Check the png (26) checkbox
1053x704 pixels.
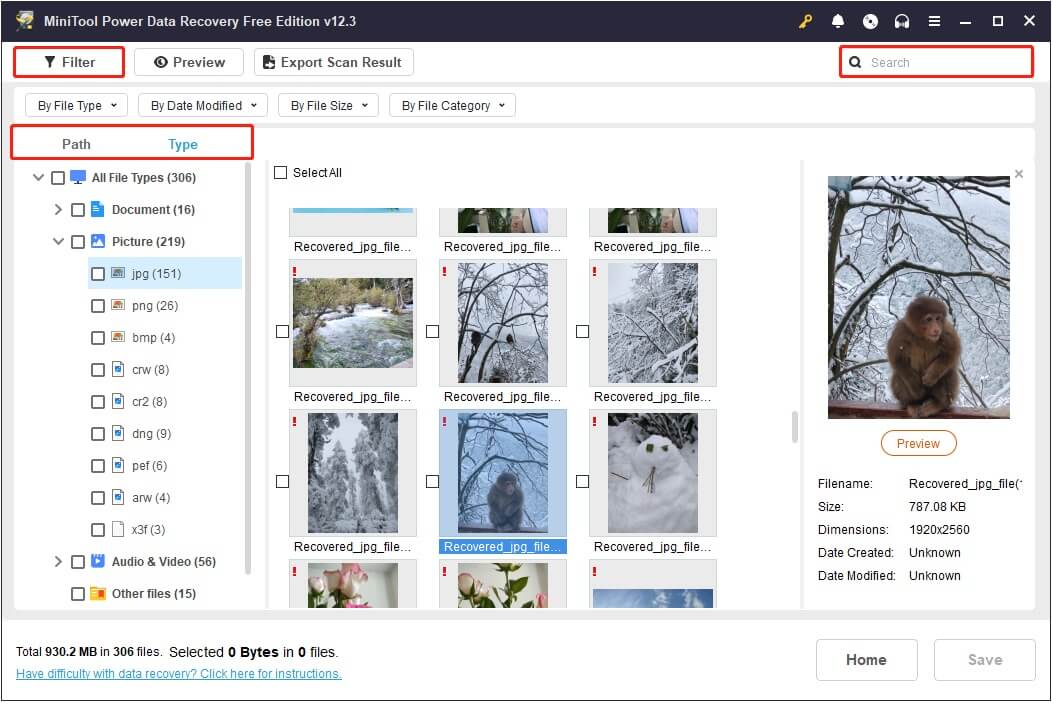click(98, 306)
